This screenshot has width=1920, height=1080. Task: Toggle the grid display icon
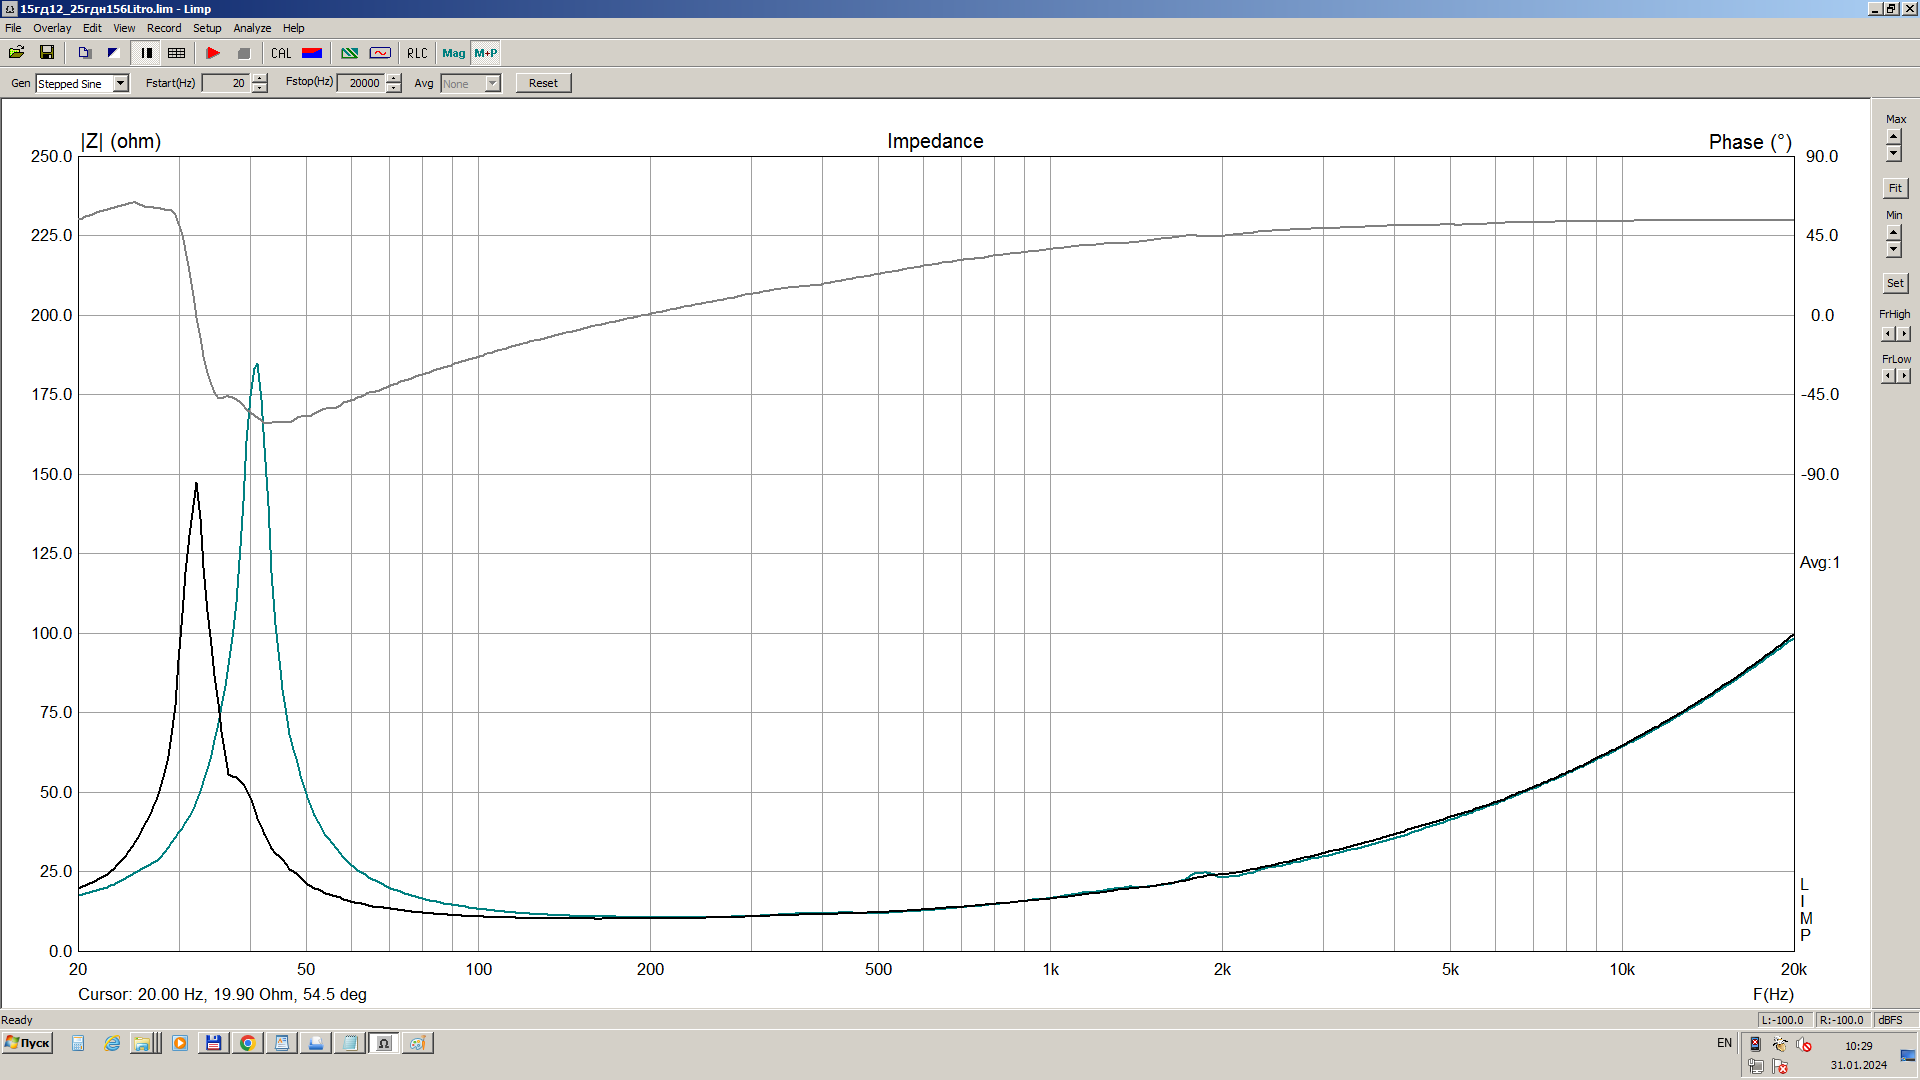[x=177, y=53]
